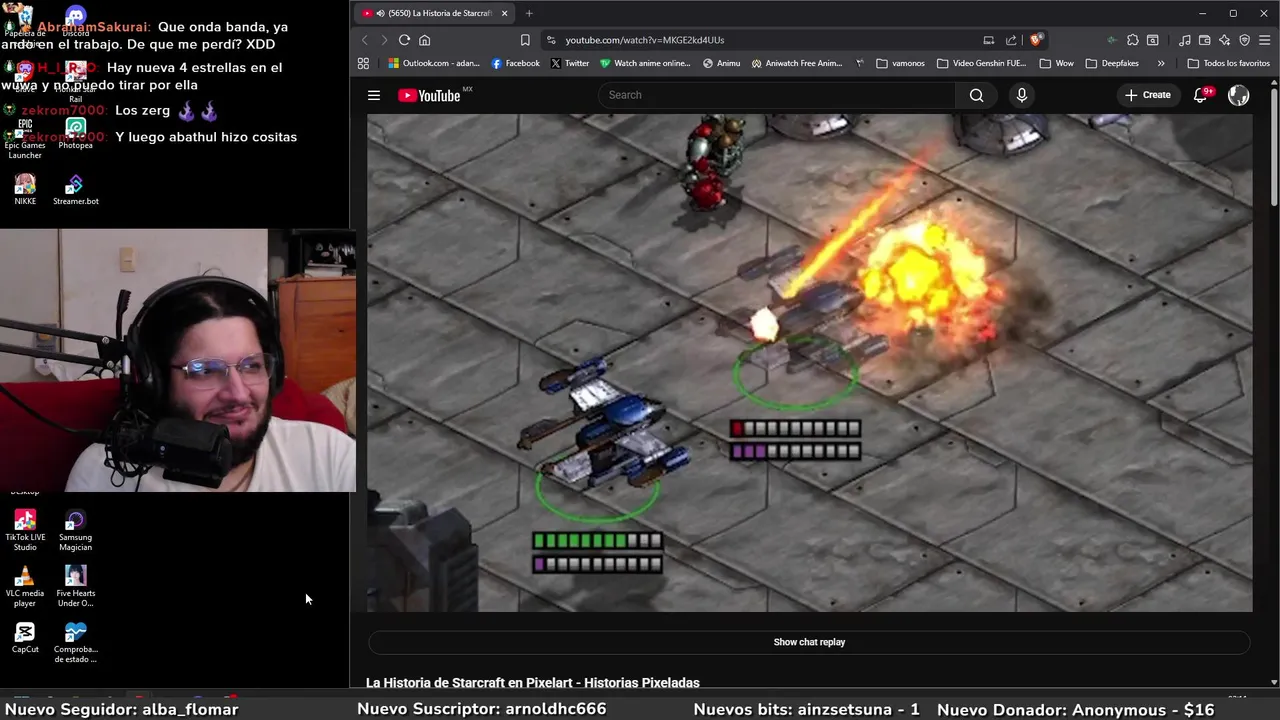Mute the tab via speaker icon
Screen dimensions: 1280x720
point(381,13)
